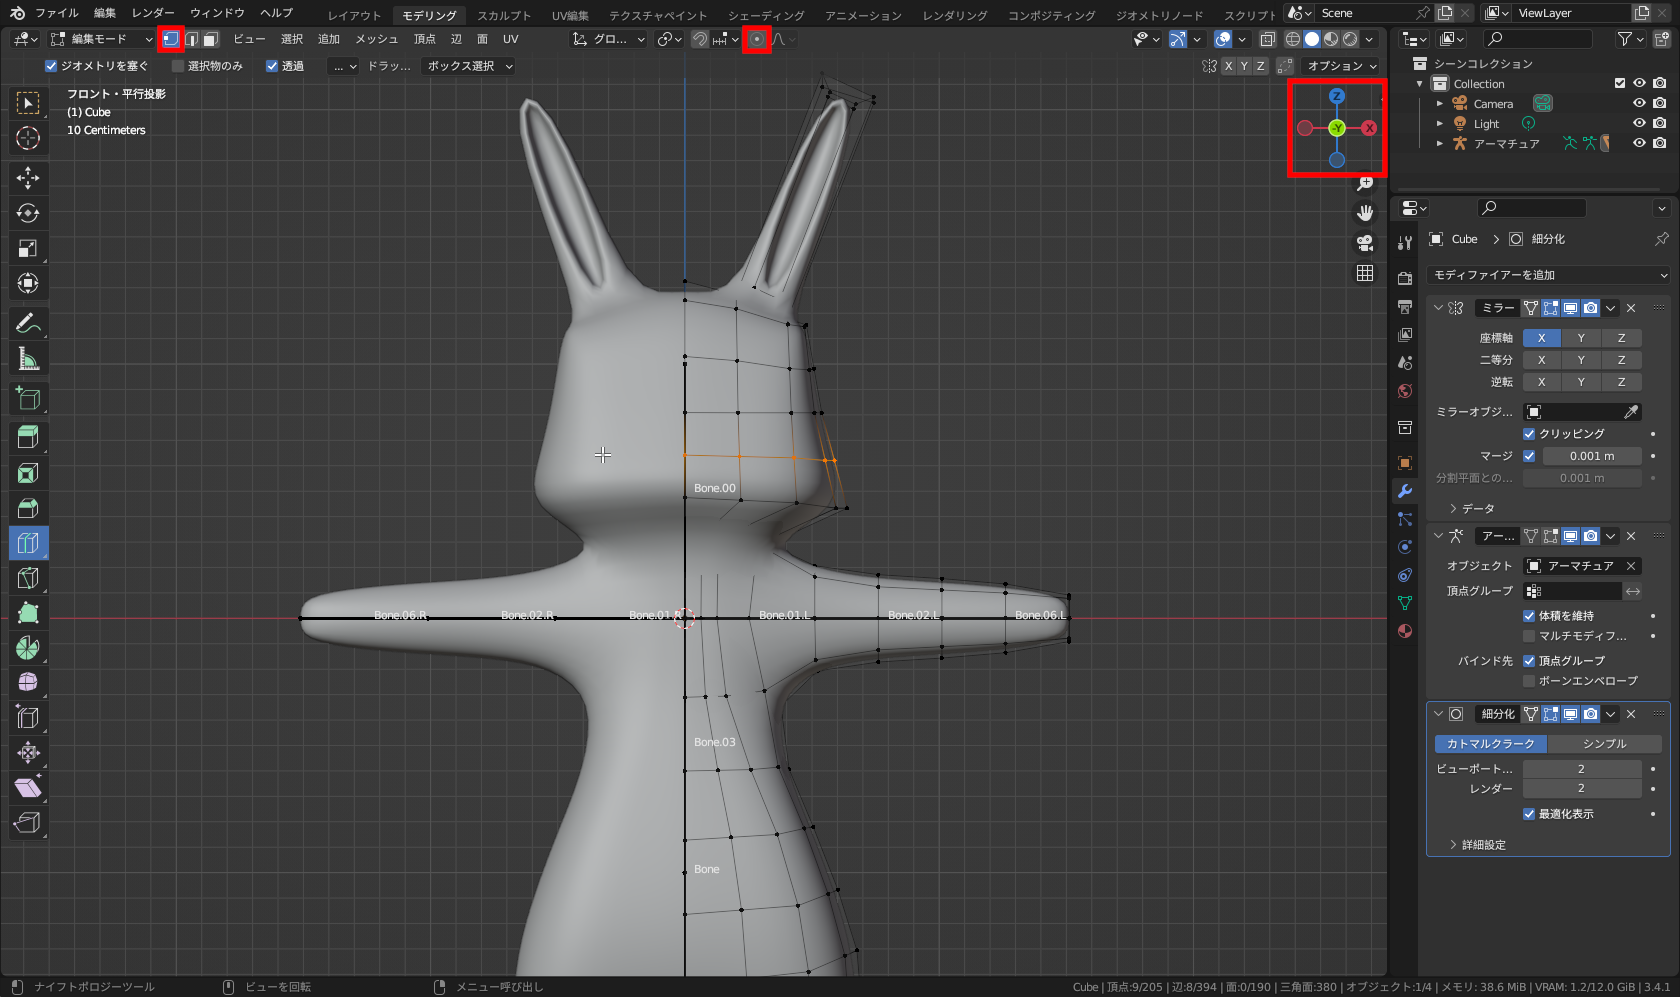This screenshot has height=997, width=1680.
Task: Open the Mesh (メッシュ) menu
Action: (x=376, y=39)
